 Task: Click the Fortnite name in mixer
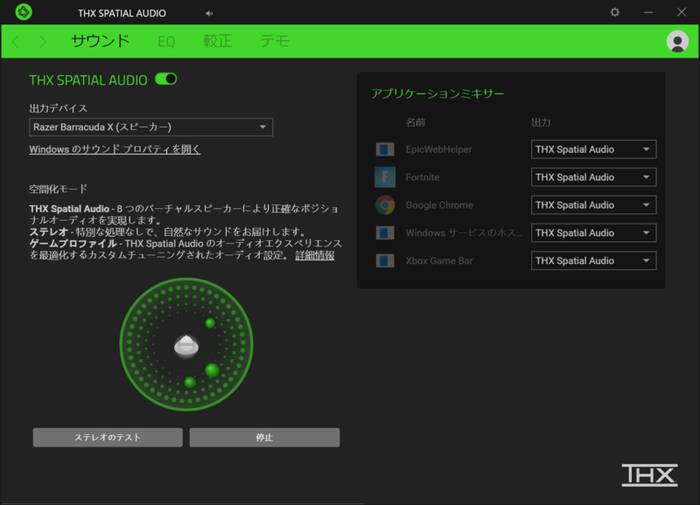point(422,177)
